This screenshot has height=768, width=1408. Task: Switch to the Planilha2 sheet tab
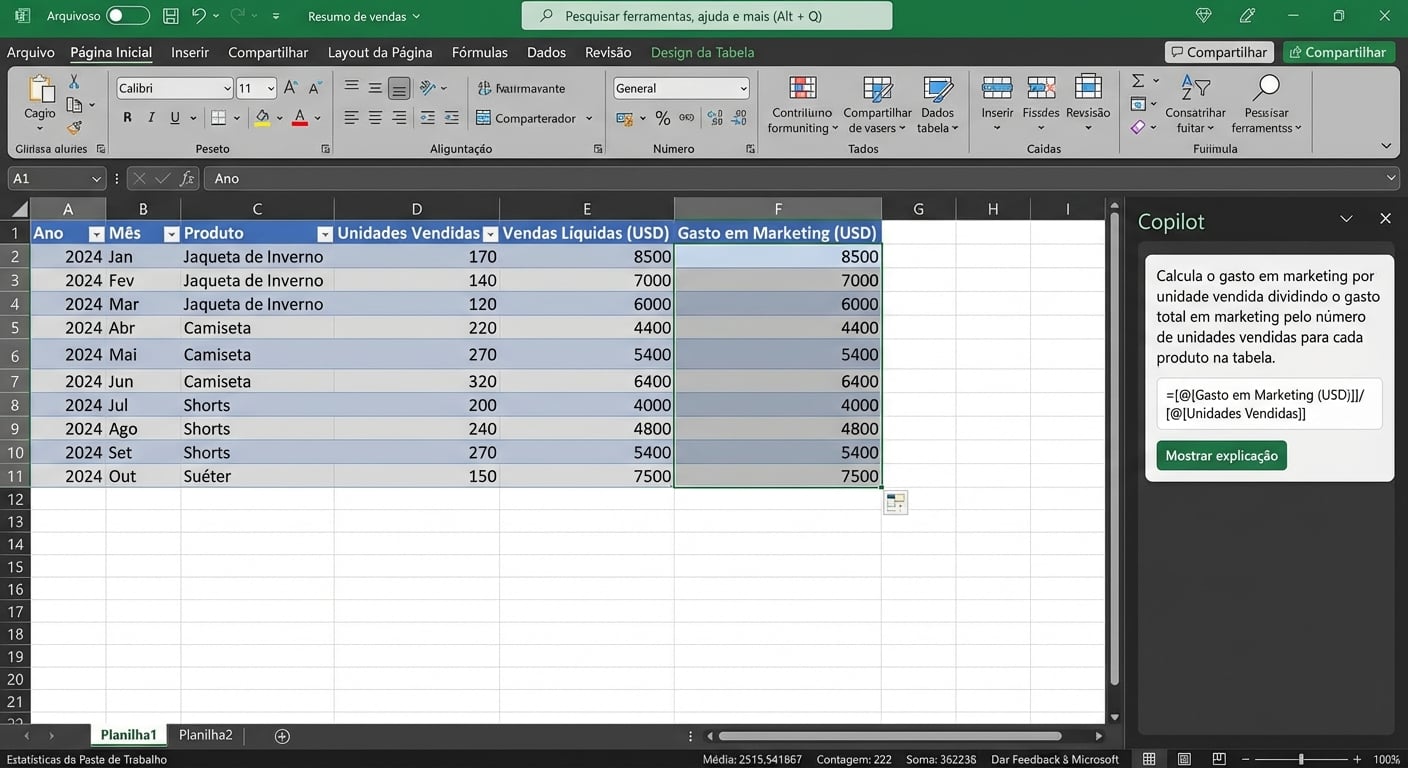click(x=205, y=734)
